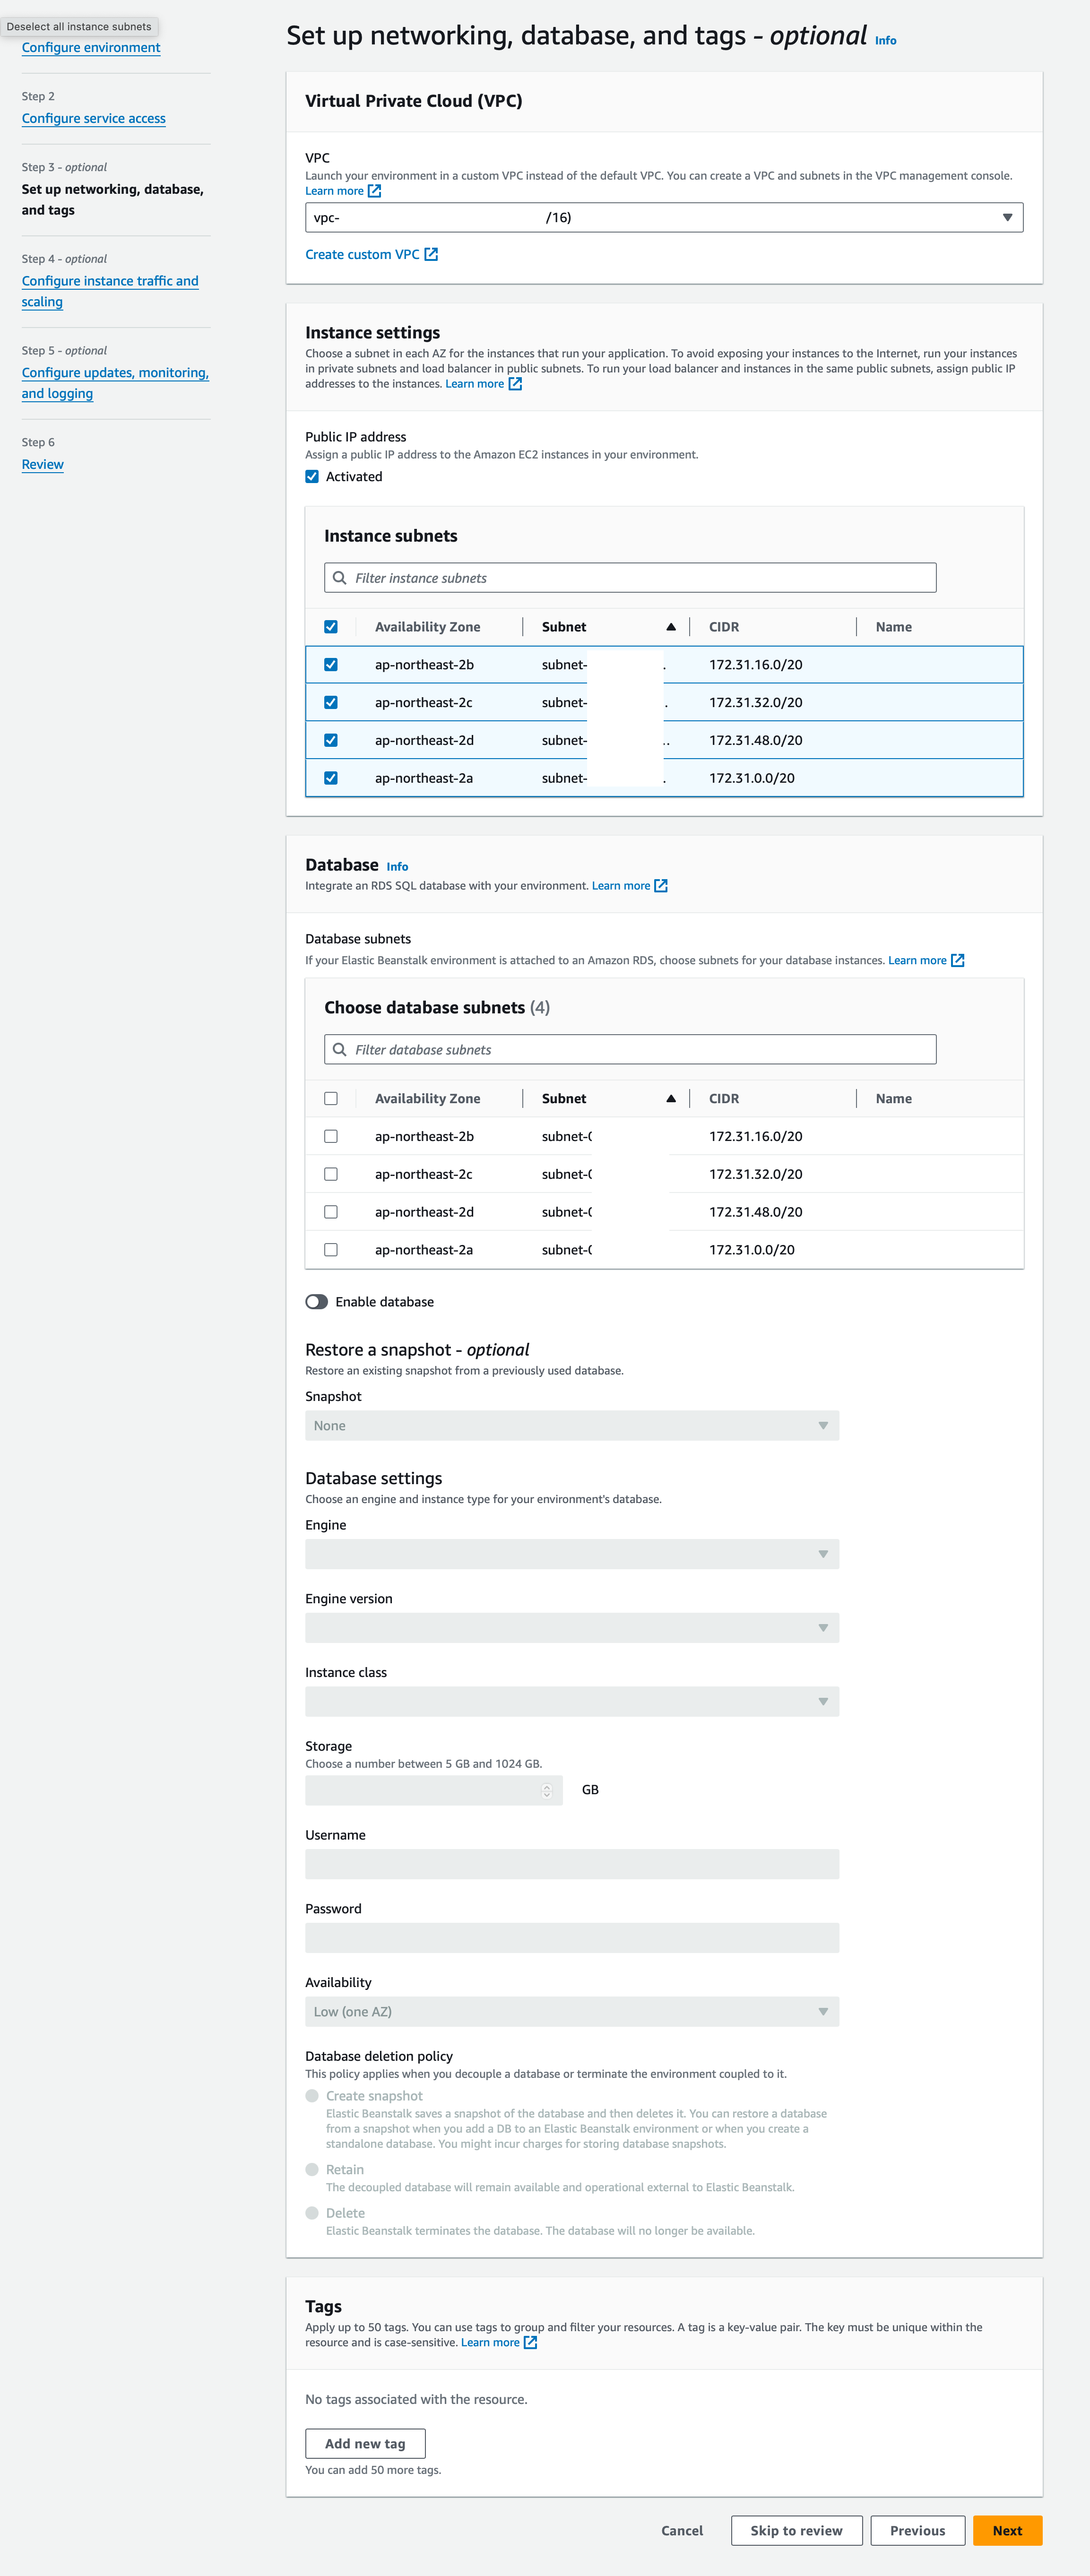Sort database subnets by Subnet column arrow
The height and width of the screenshot is (2576, 1090).
tap(671, 1099)
